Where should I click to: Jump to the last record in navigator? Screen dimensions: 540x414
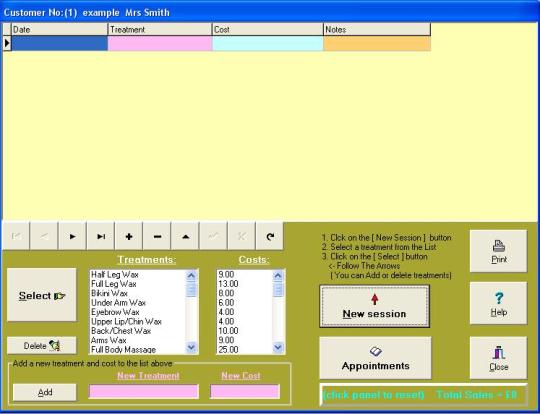101,236
